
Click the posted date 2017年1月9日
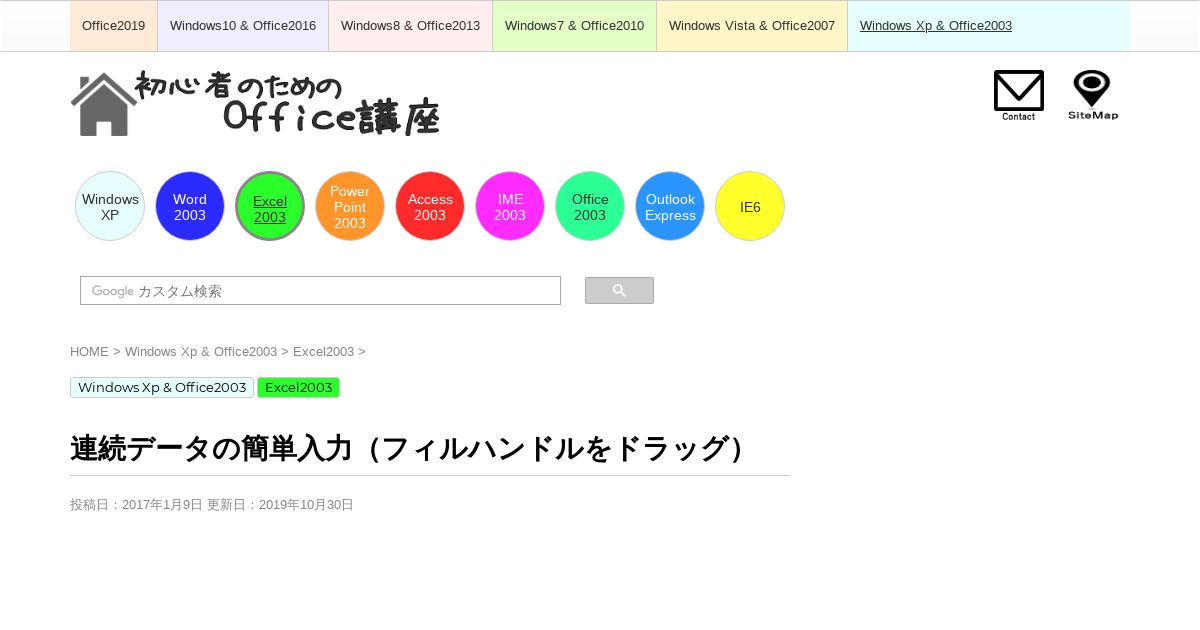point(162,505)
